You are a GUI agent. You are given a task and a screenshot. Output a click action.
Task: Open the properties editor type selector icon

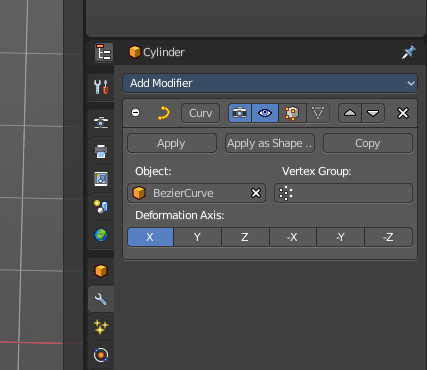pos(104,53)
